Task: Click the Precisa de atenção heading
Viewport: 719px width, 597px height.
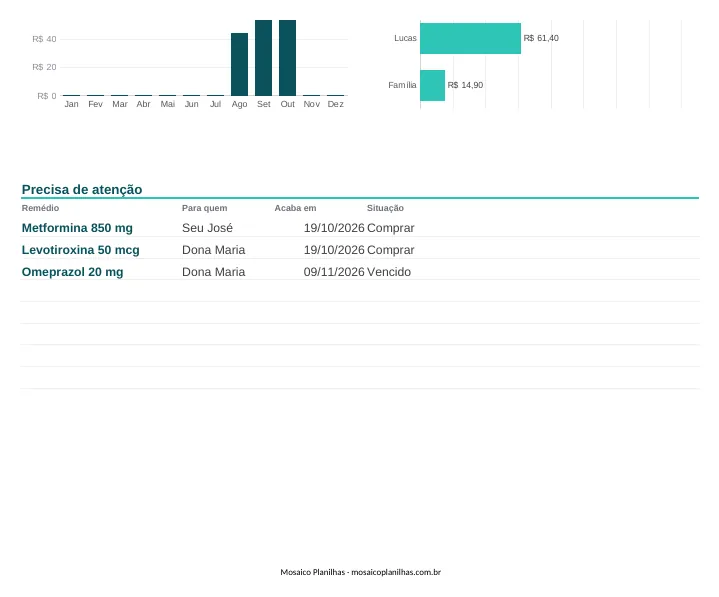Action: (82, 189)
